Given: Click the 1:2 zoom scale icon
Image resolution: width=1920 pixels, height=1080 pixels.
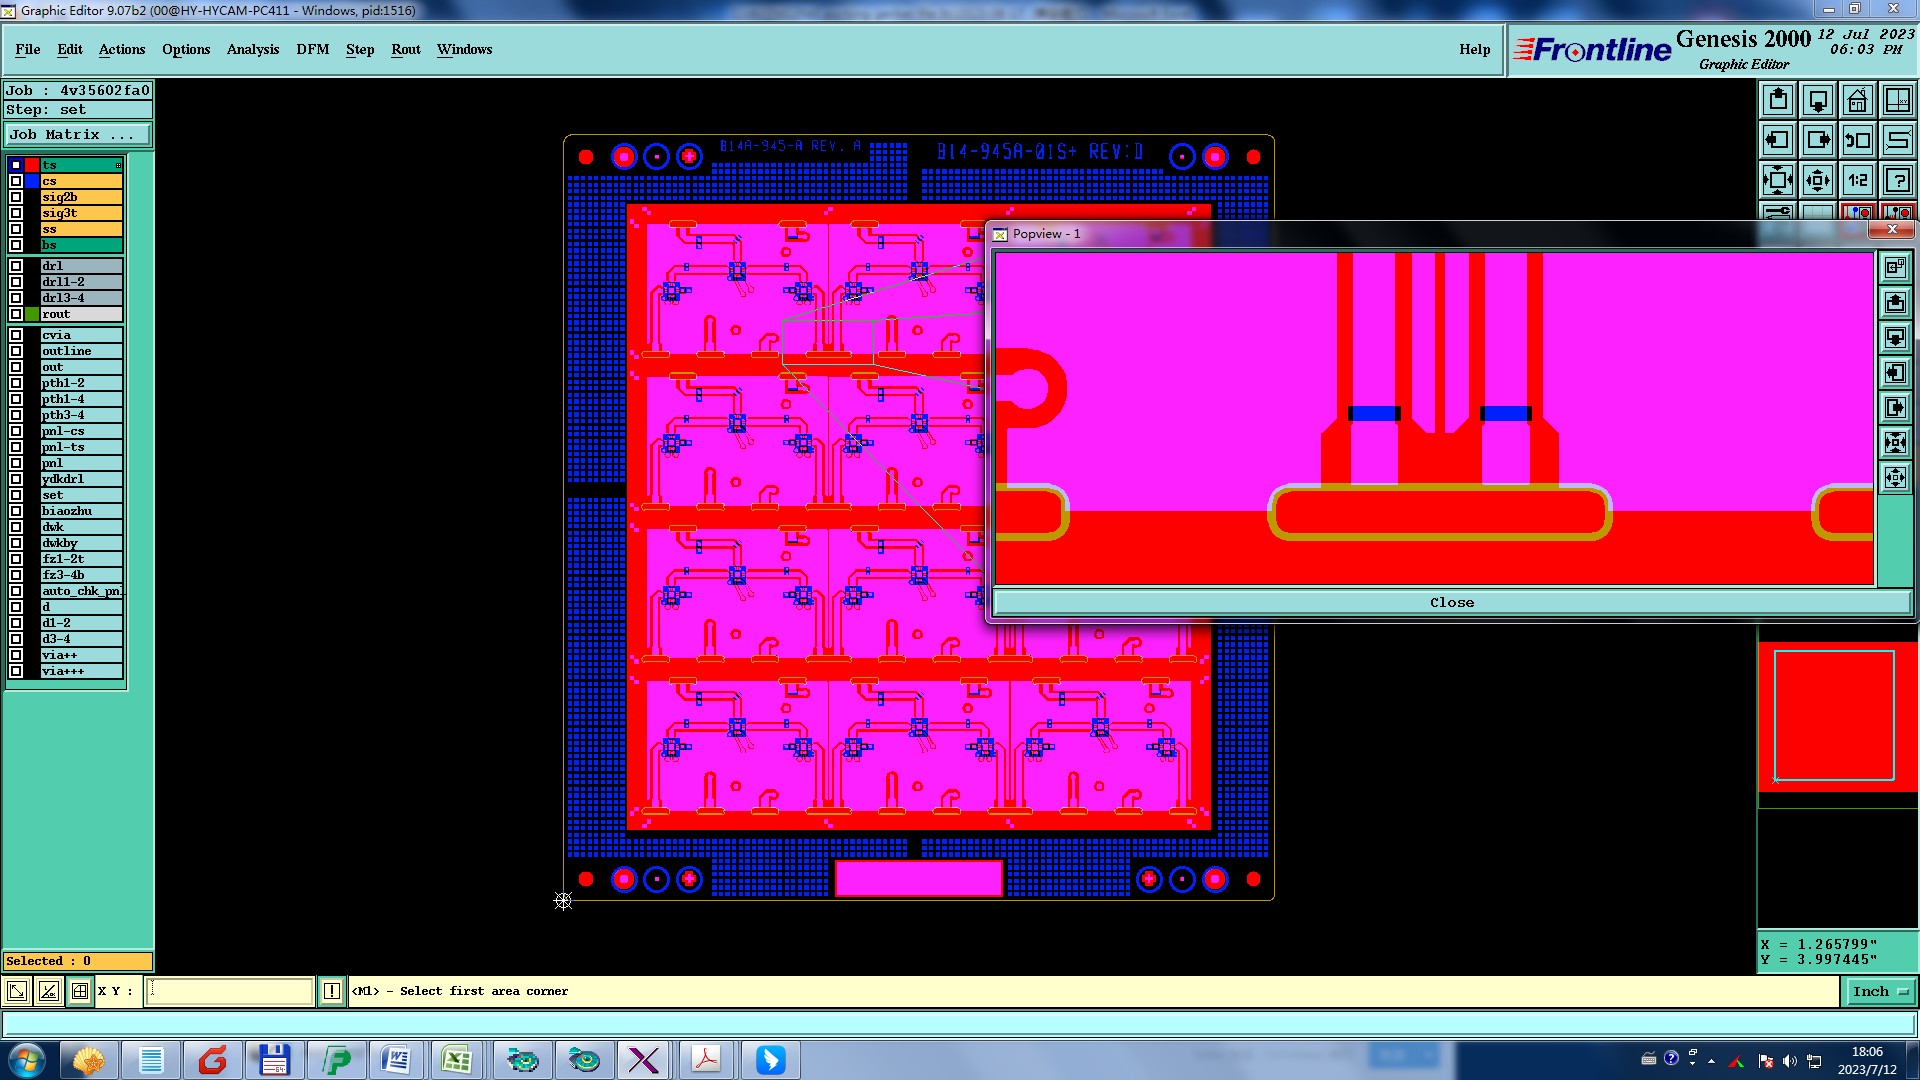Looking at the screenshot, I should click(x=1857, y=180).
